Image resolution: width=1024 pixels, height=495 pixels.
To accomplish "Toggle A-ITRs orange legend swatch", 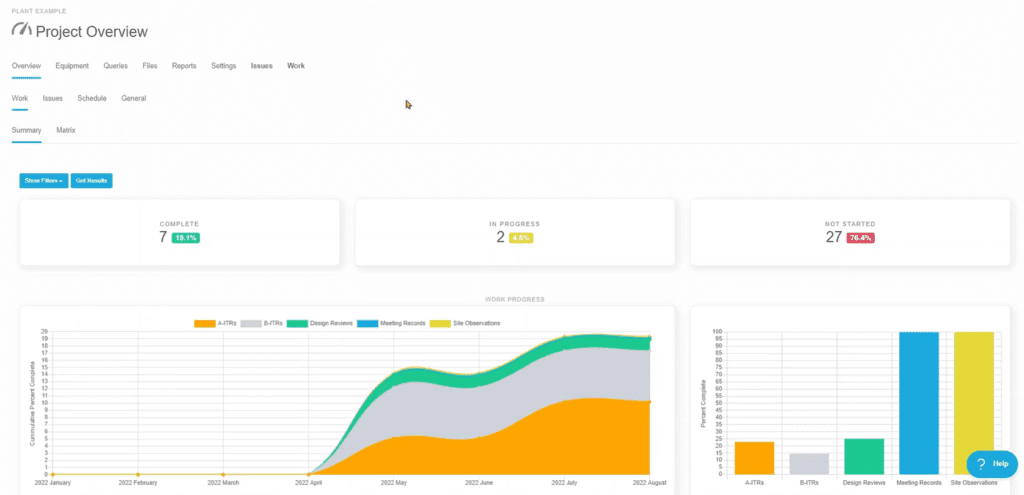I will [x=204, y=323].
